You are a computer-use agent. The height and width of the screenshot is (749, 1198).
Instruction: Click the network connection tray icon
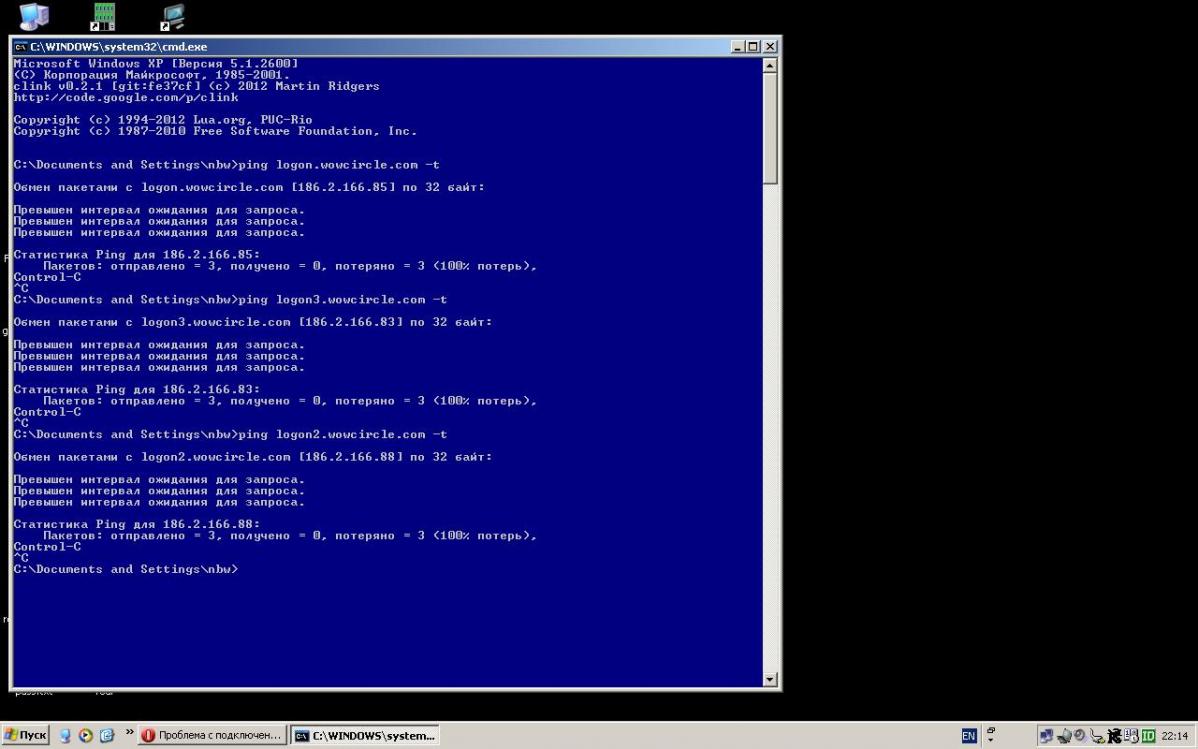[x=1047, y=736]
